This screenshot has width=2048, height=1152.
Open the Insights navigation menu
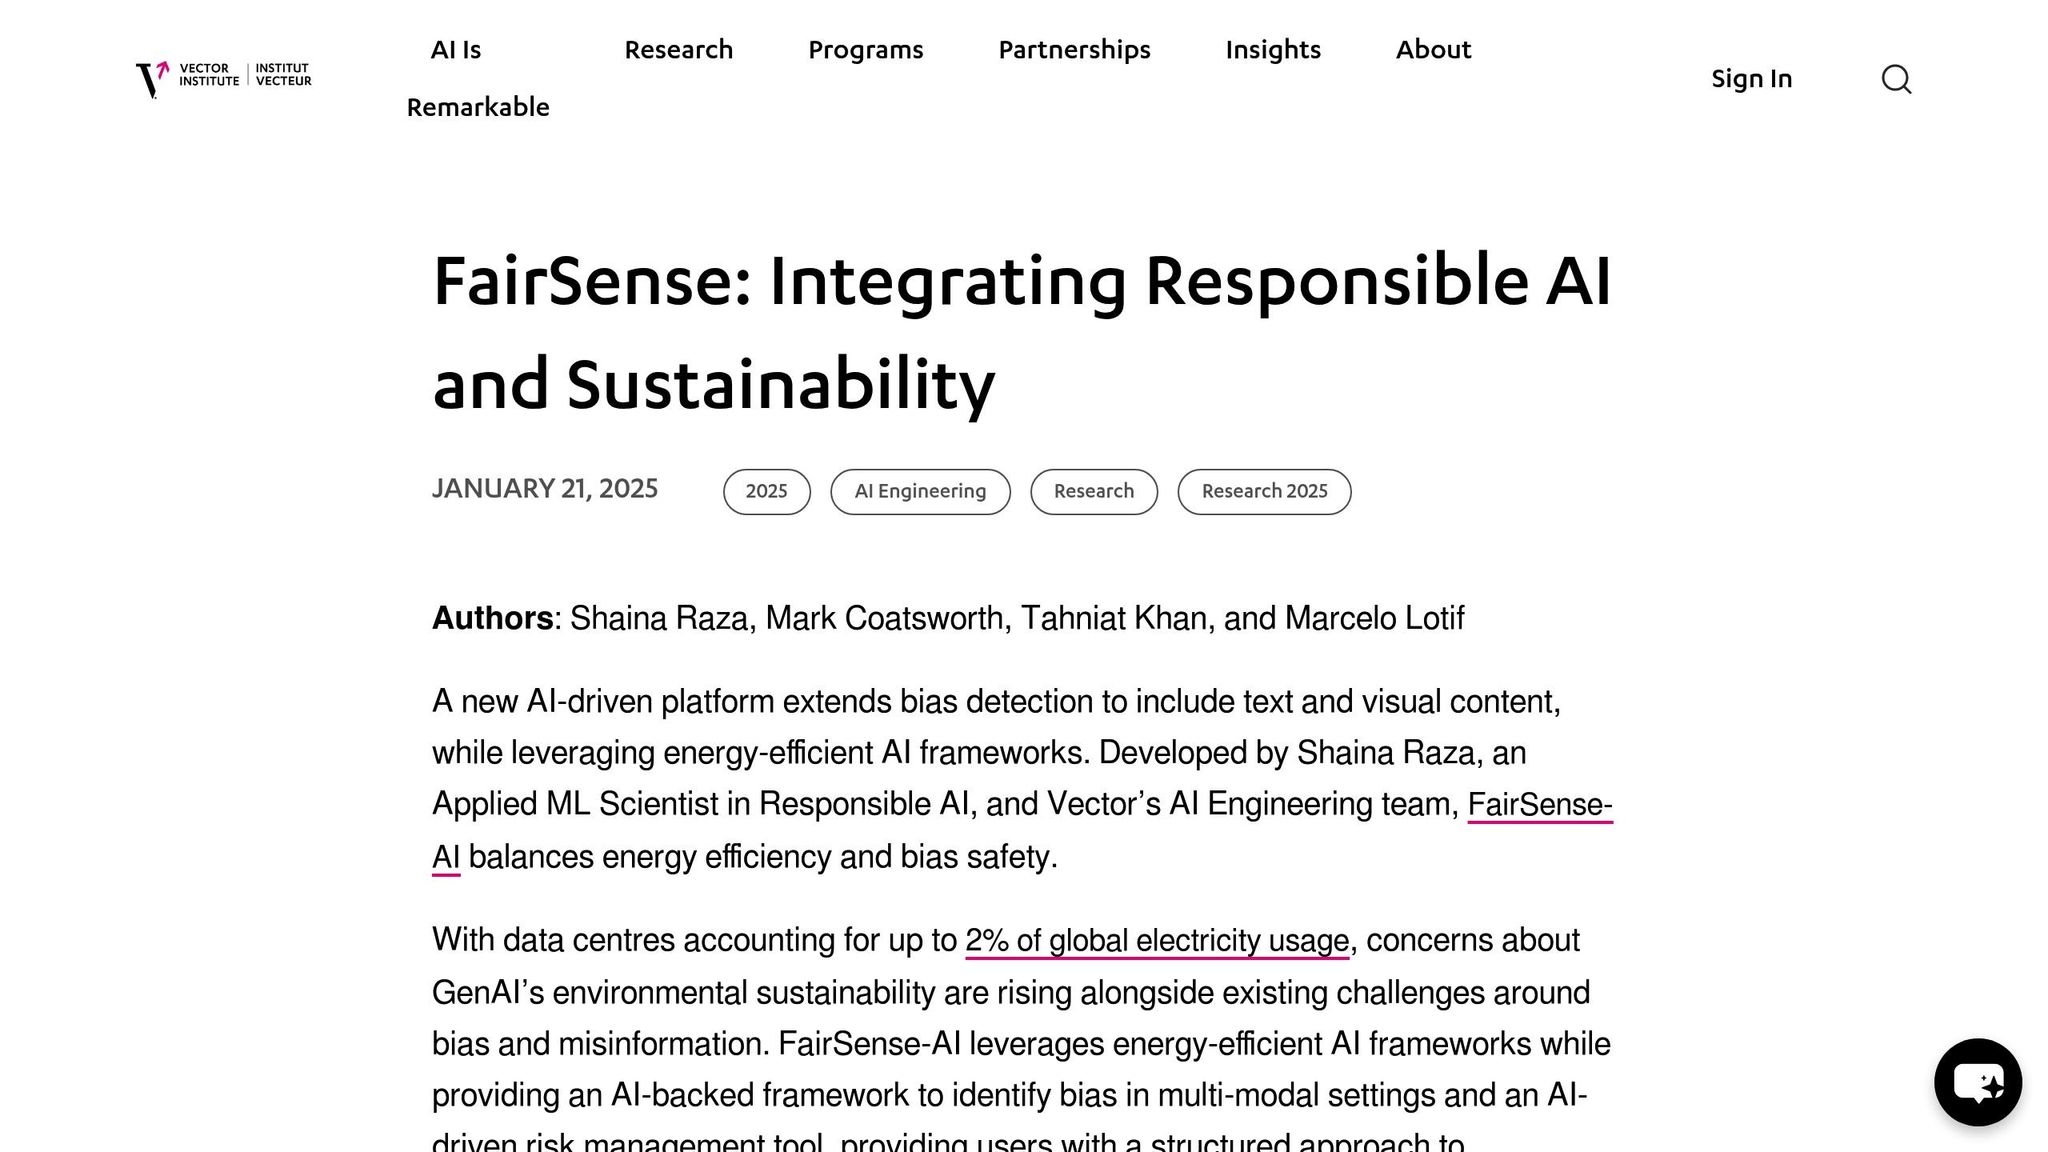1273,50
